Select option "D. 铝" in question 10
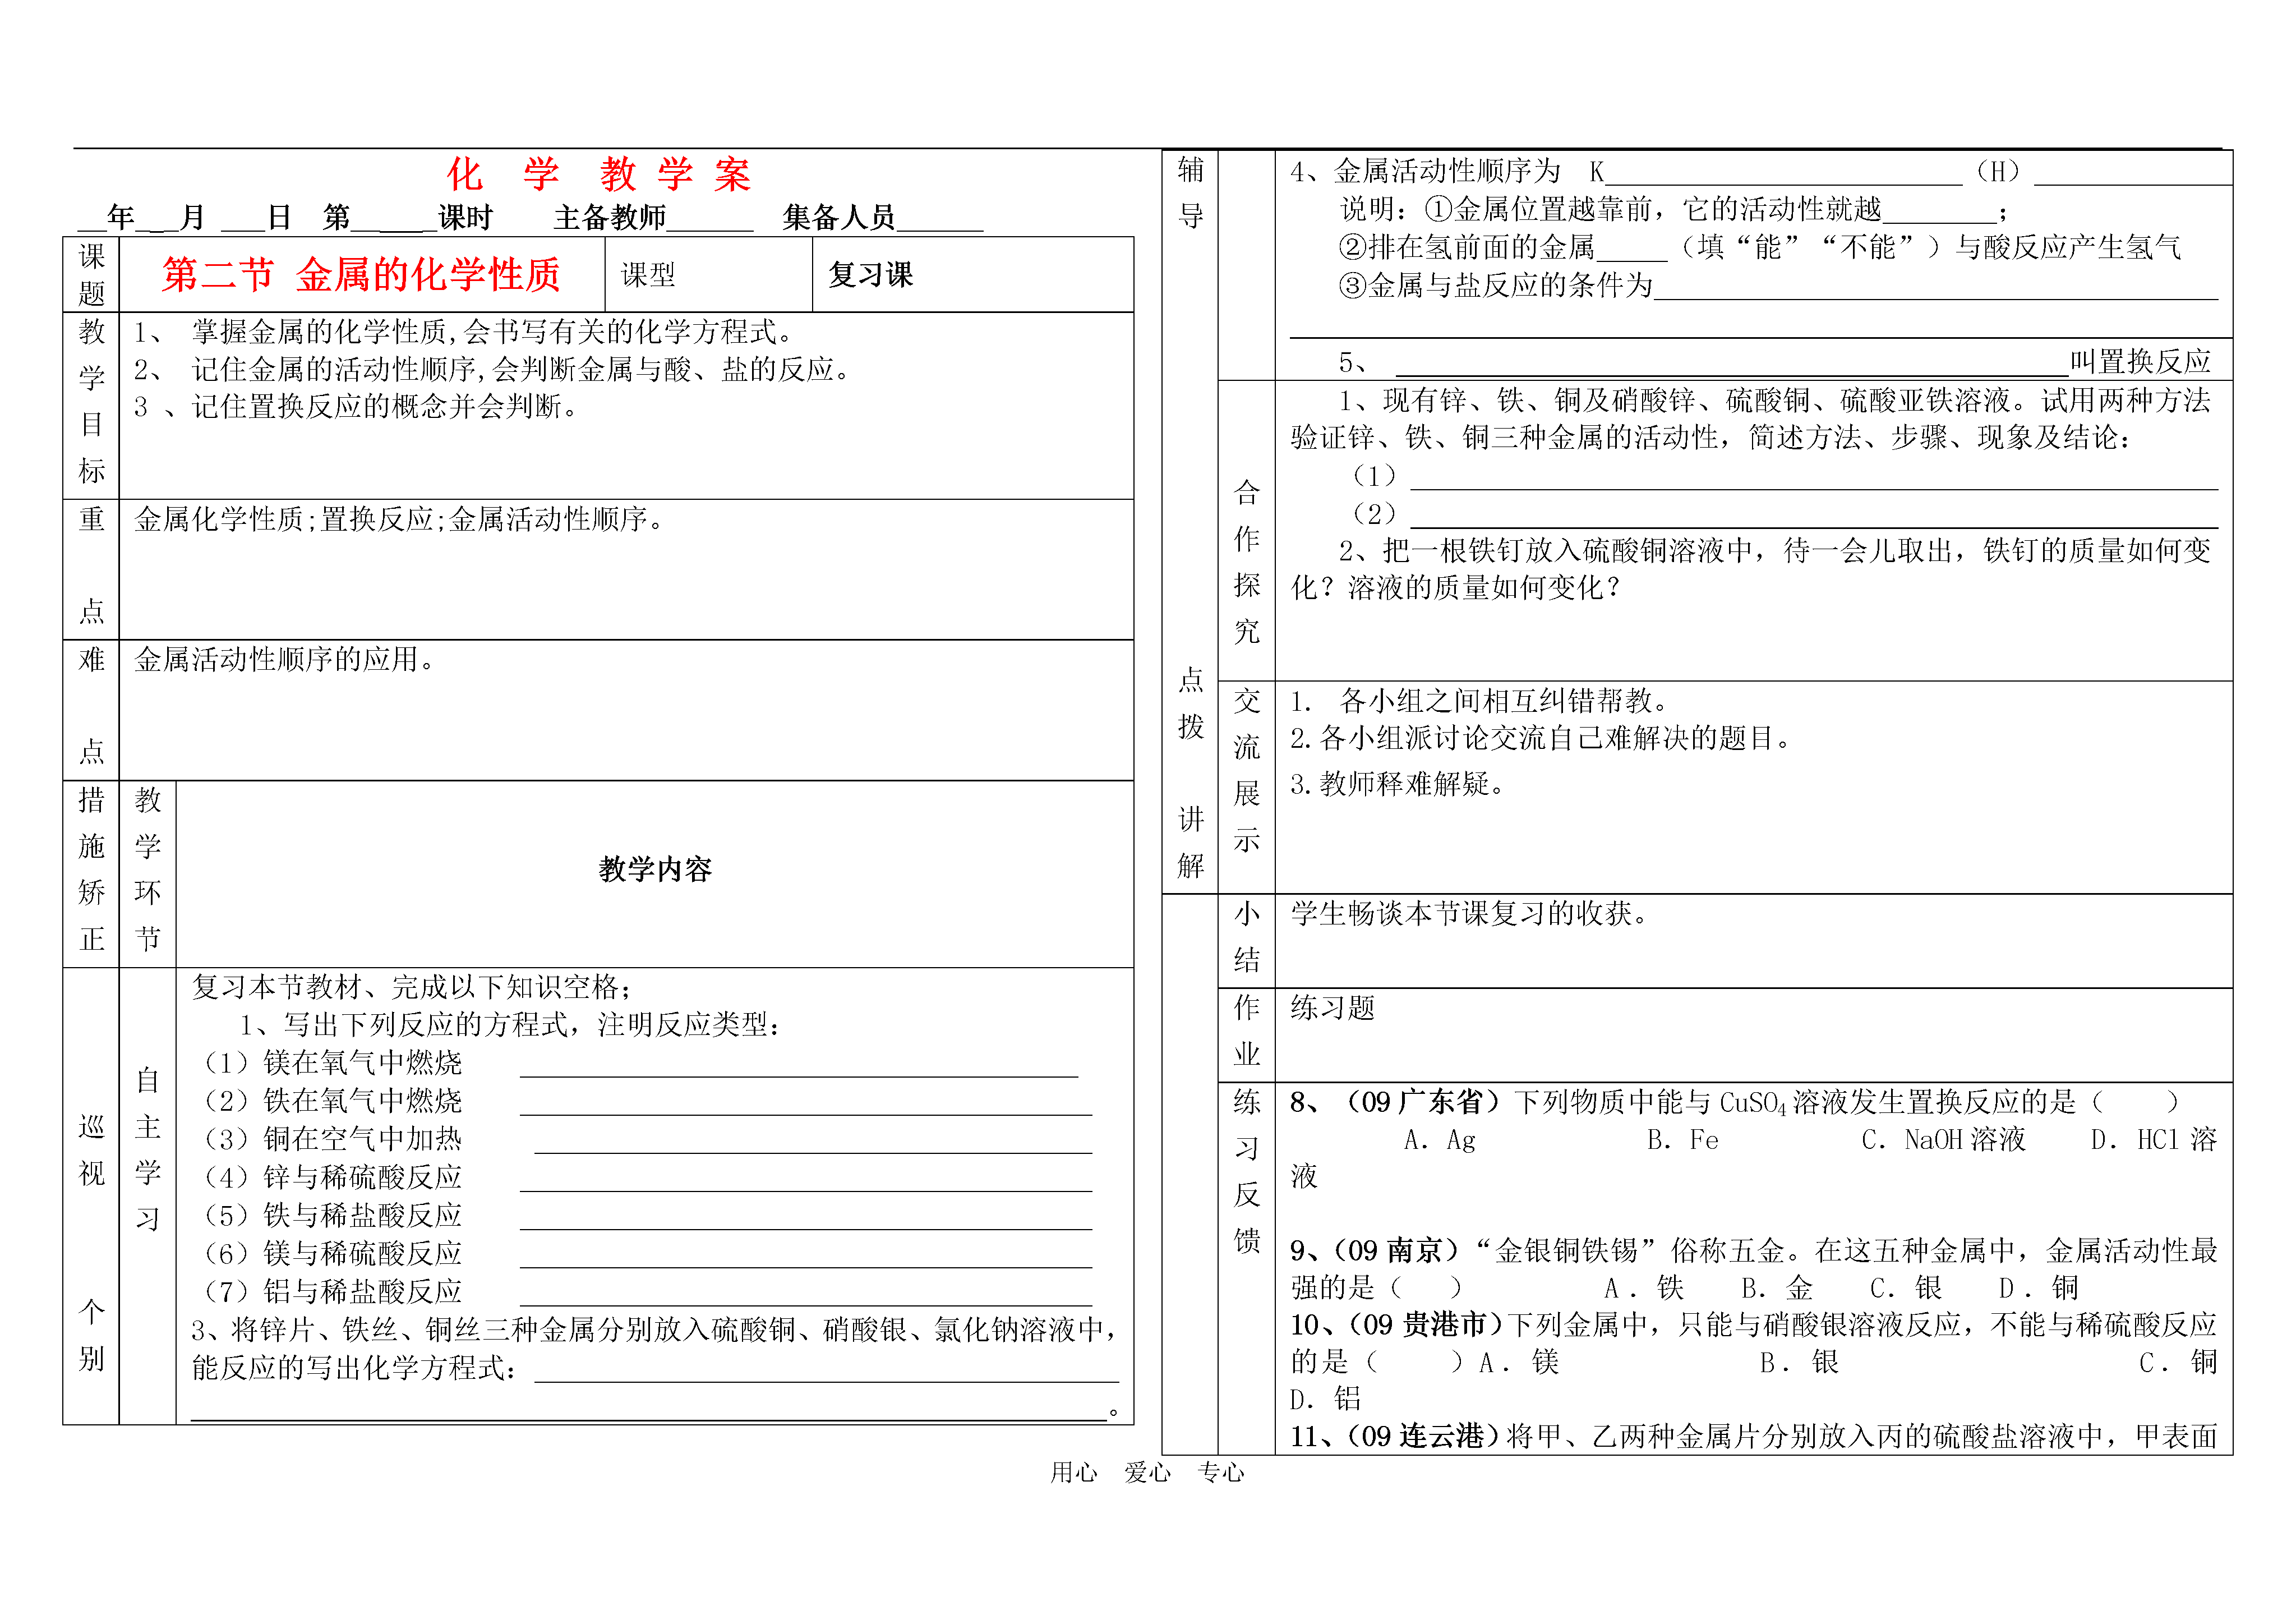 [1325, 1399]
